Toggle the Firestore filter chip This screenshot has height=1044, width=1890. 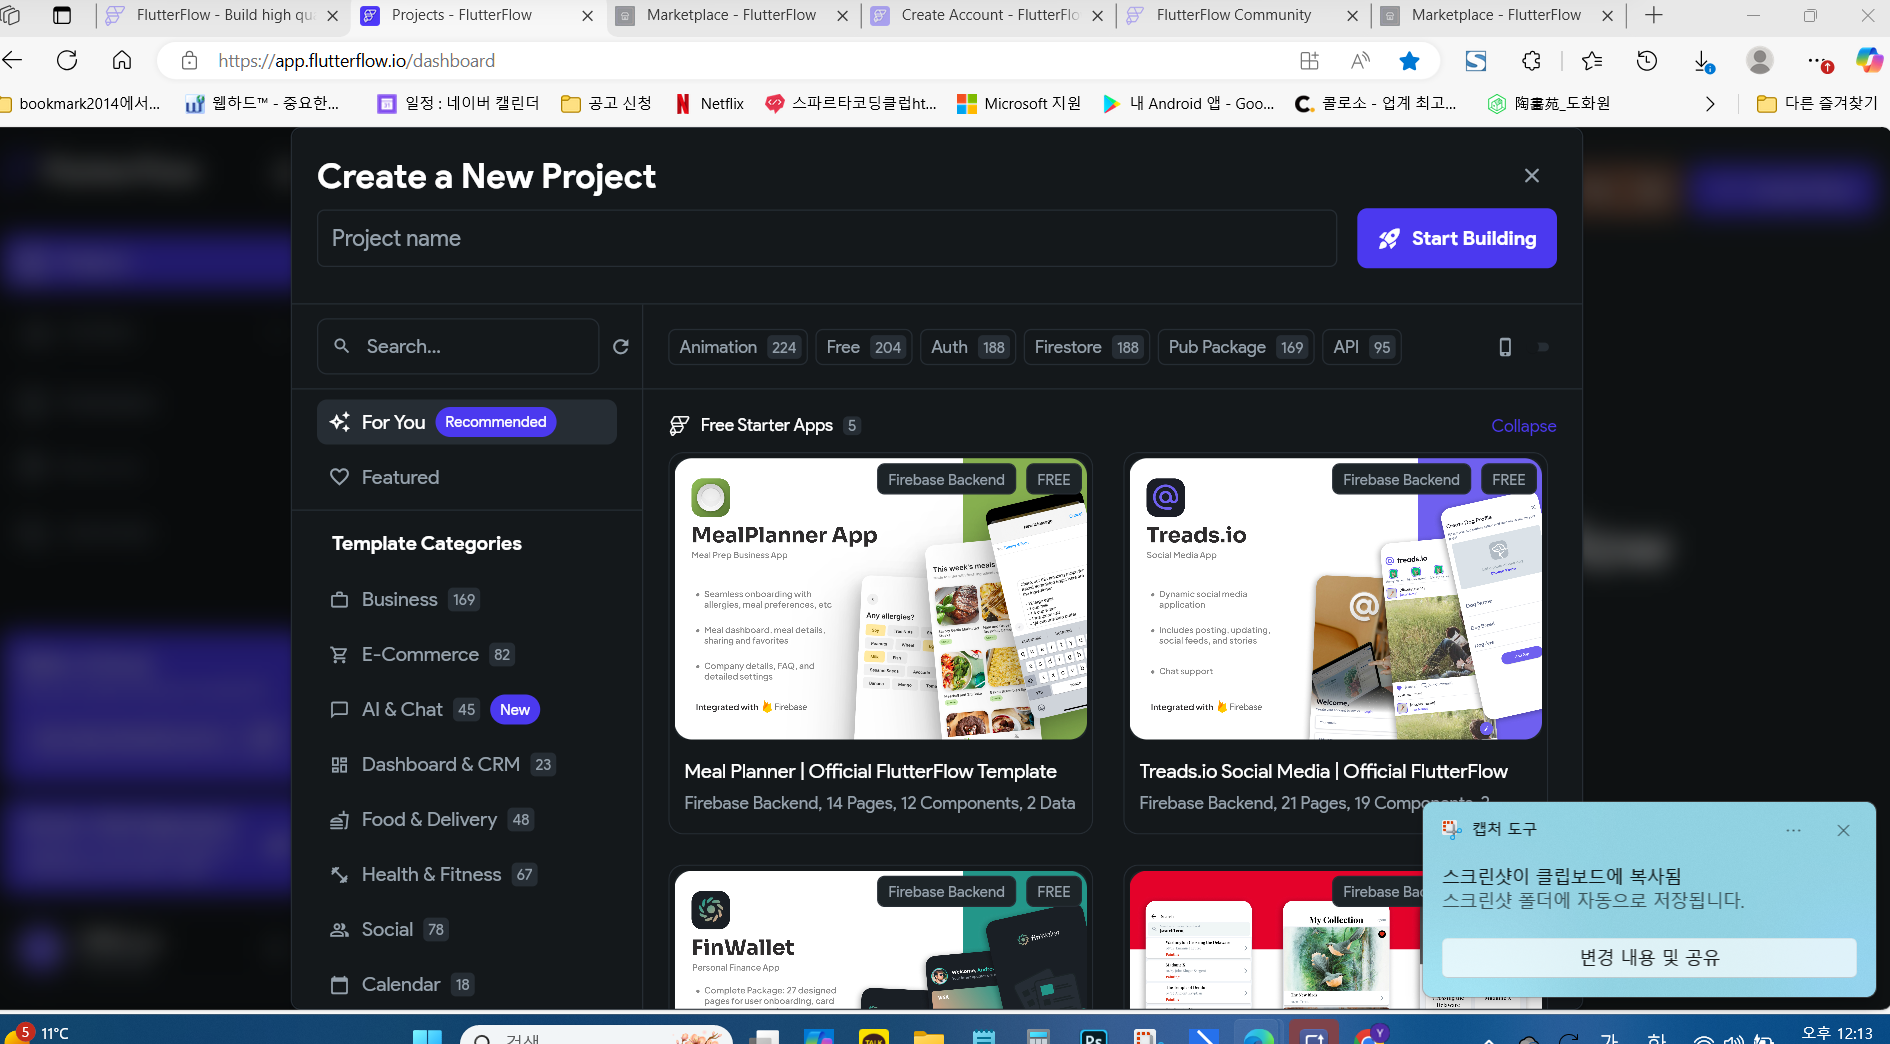(1087, 347)
